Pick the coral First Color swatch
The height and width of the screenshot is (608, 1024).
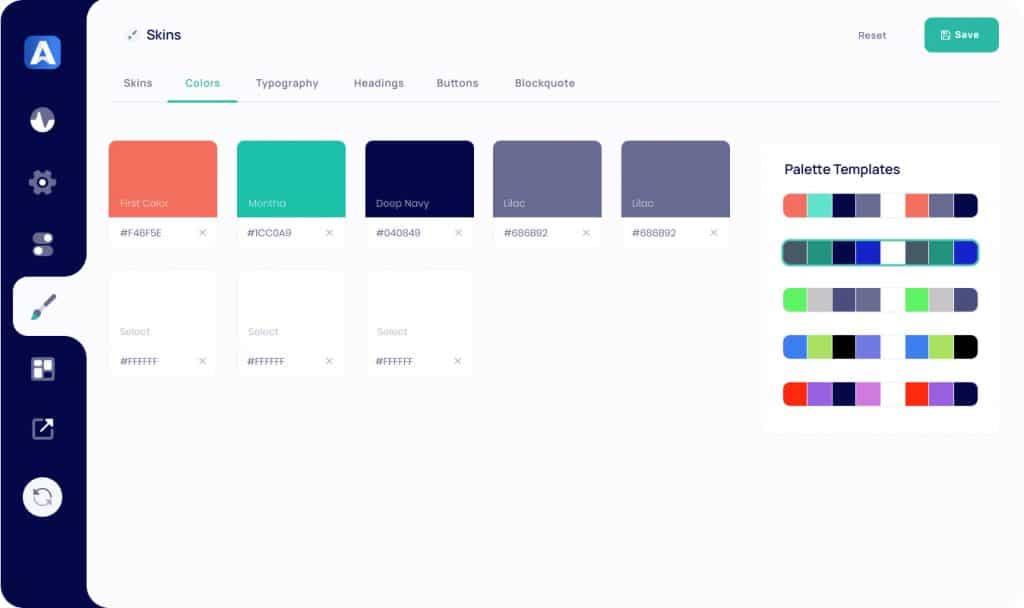pyautogui.click(x=163, y=178)
